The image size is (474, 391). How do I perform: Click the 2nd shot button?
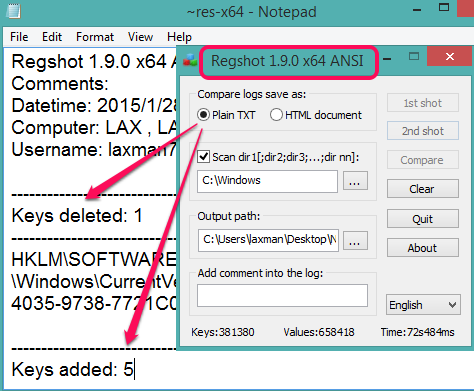click(x=423, y=131)
